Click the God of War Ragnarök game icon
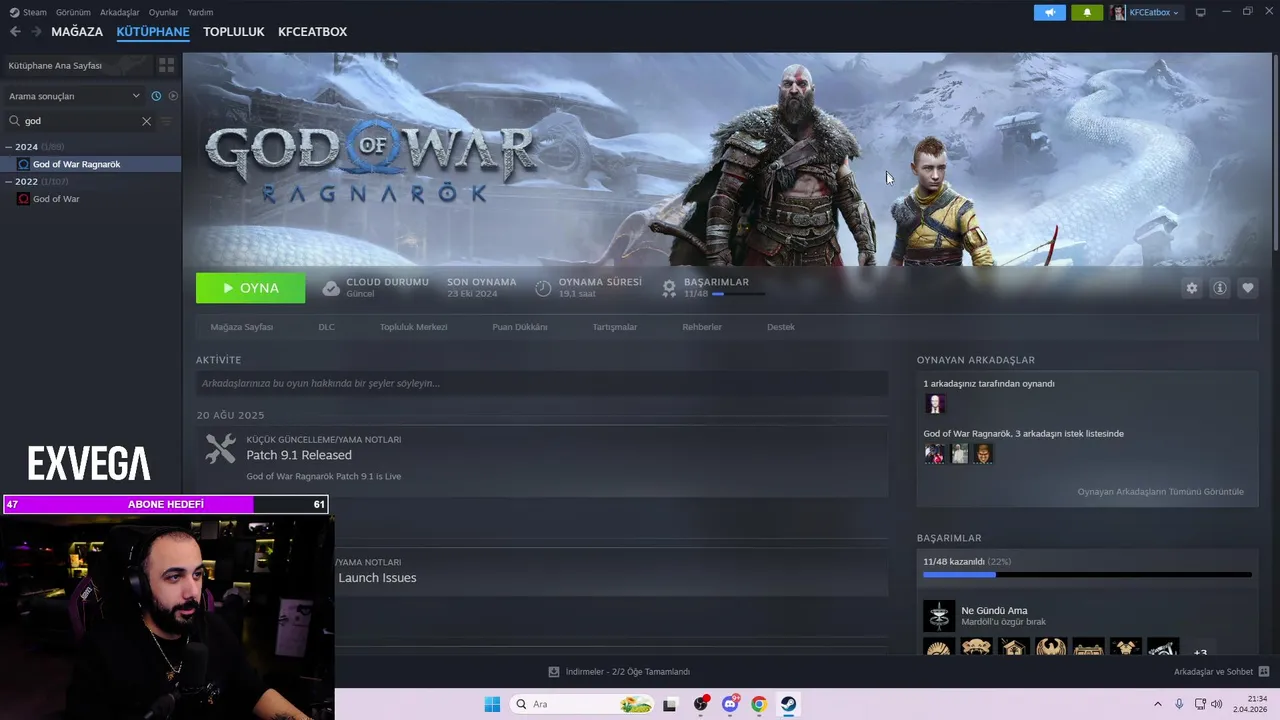The image size is (1280, 720). [24, 164]
